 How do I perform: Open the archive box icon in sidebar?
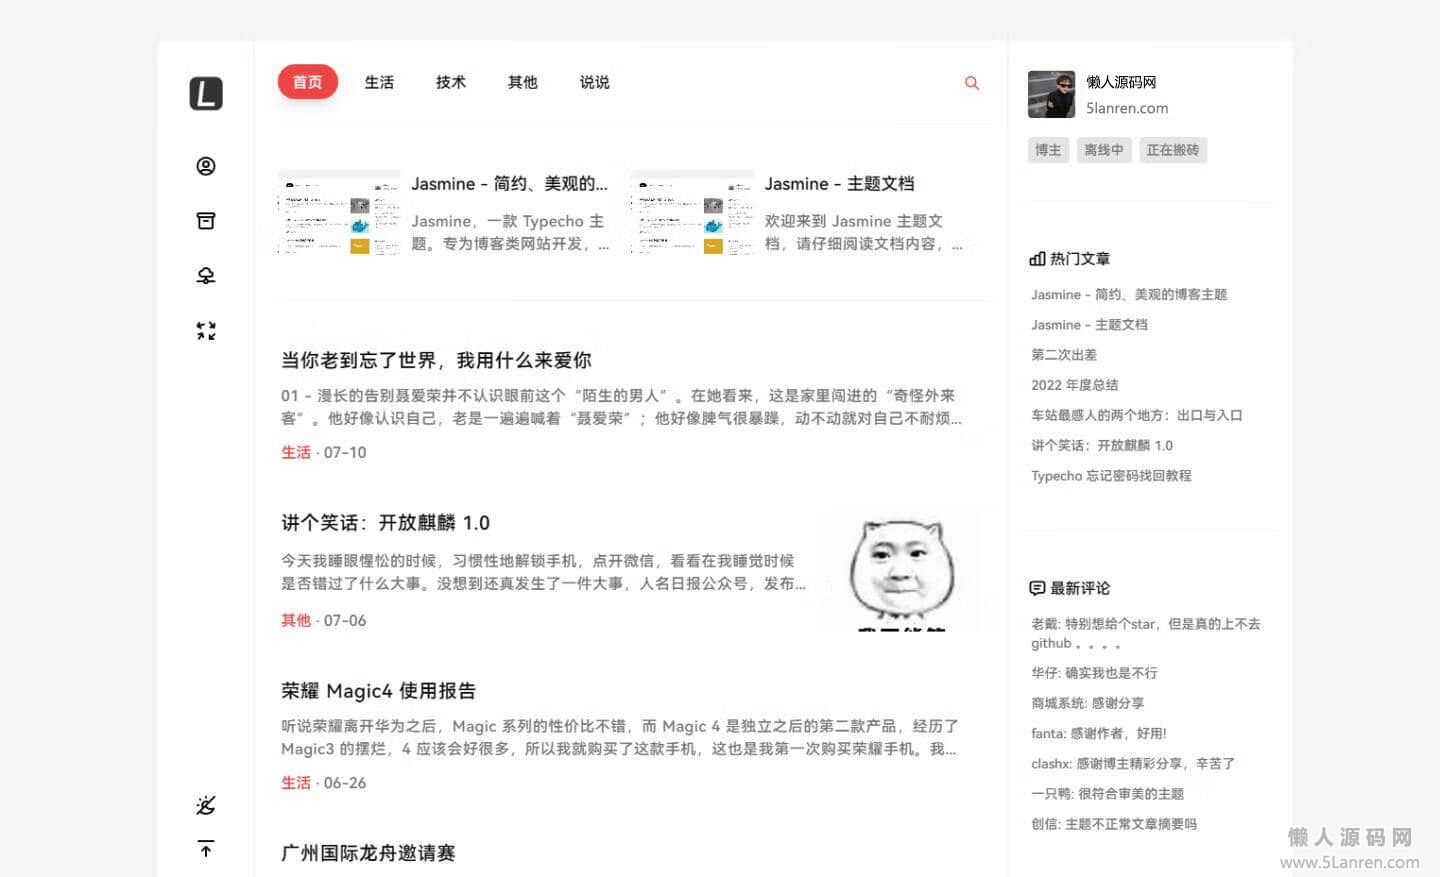click(206, 221)
